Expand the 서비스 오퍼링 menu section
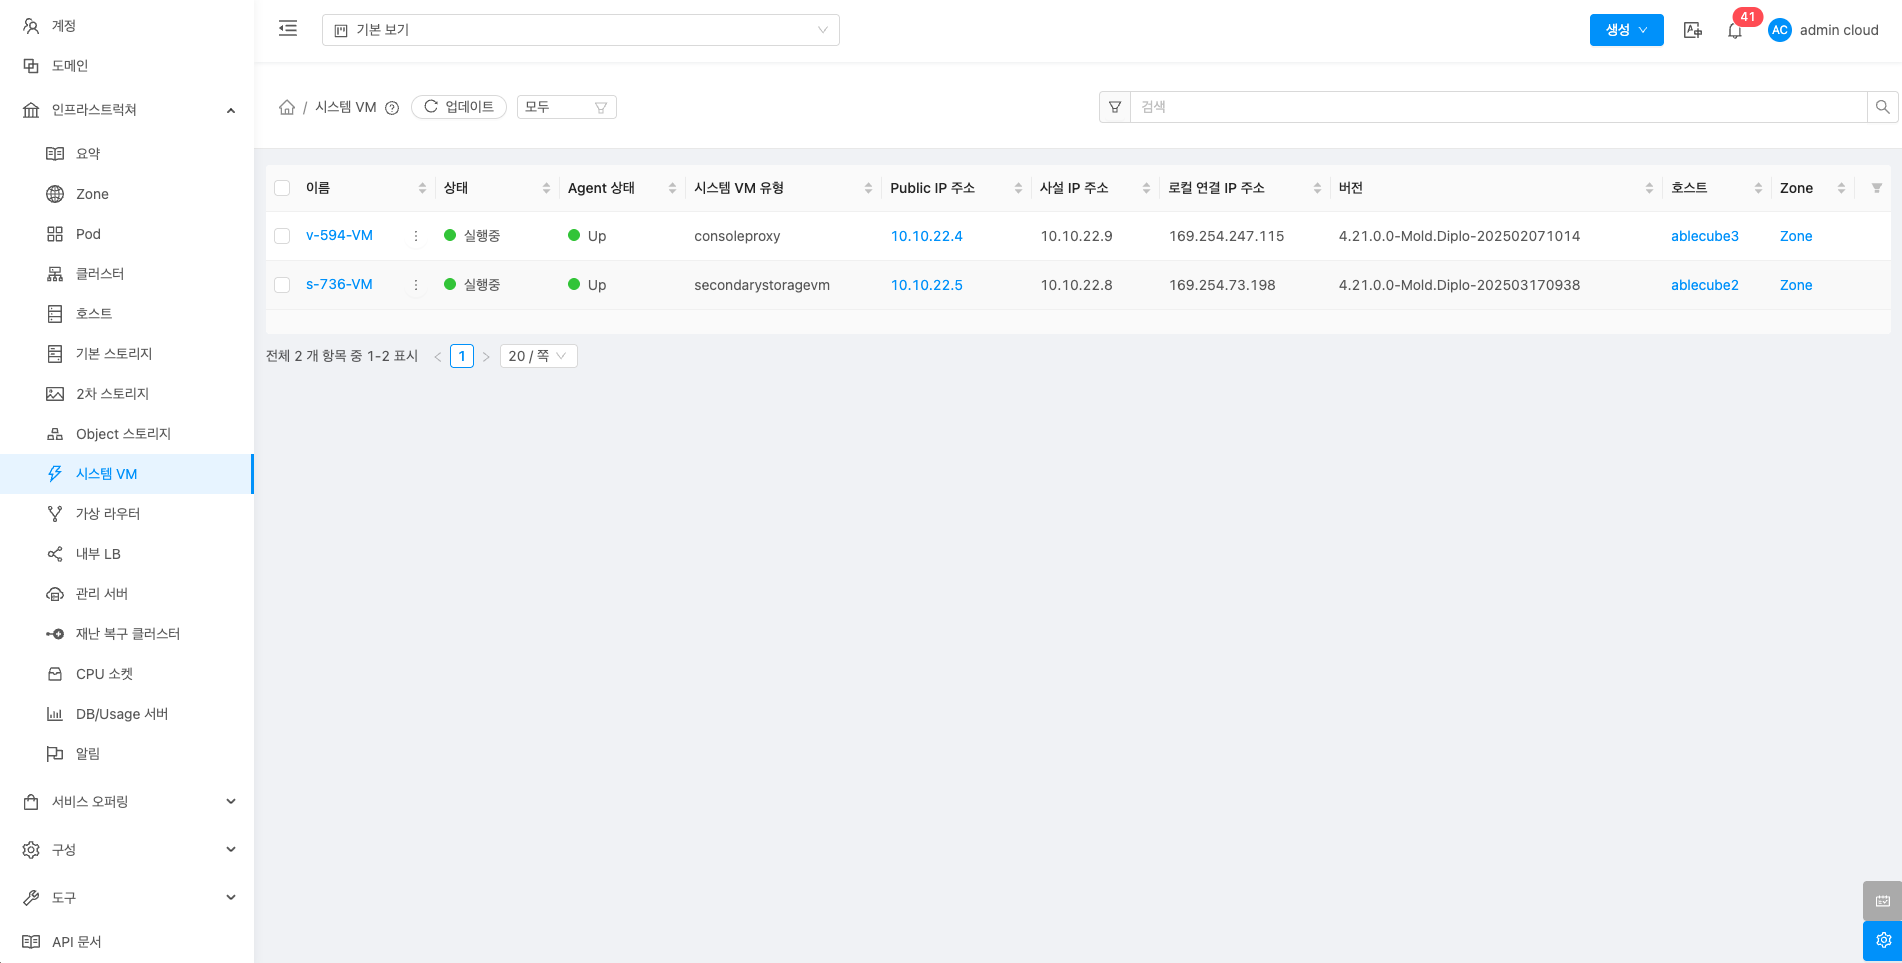1902x963 pixels. click(x=127, y=802)
